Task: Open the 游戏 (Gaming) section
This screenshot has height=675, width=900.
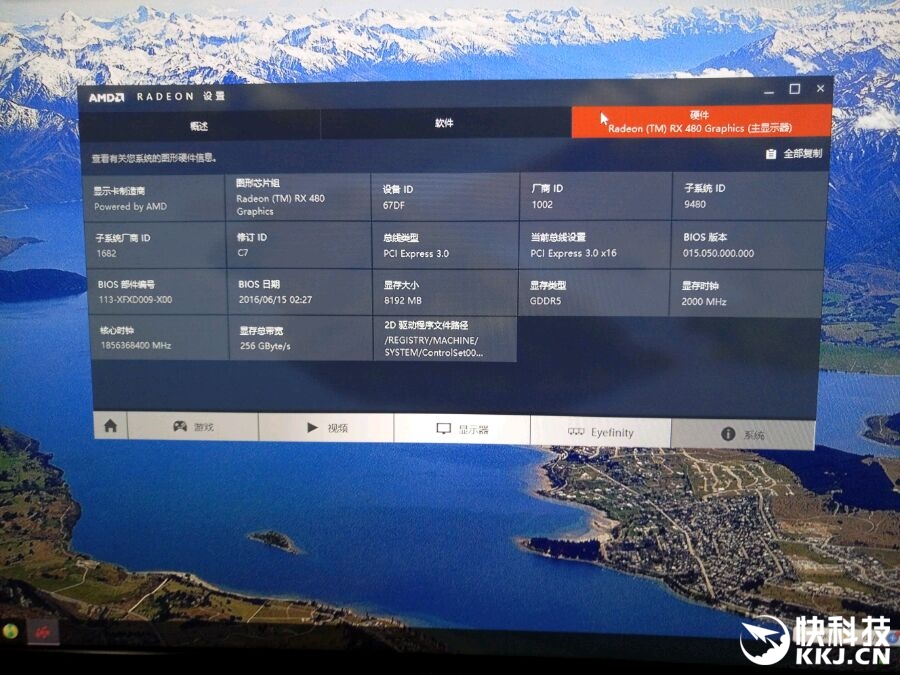Action: 193,426
